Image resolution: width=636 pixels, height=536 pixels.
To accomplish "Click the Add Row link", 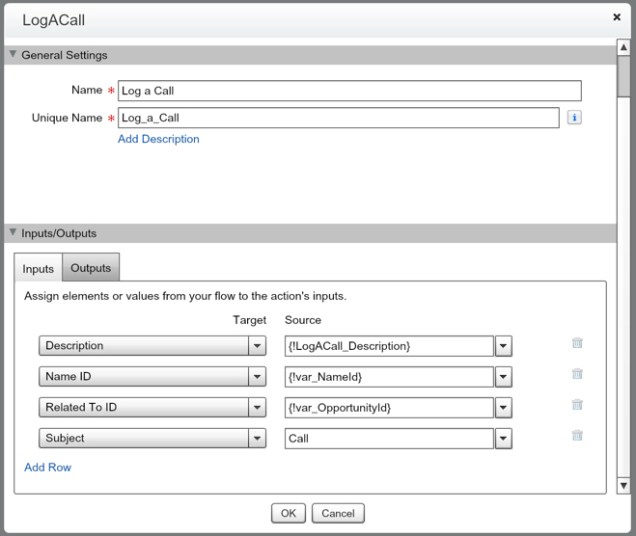I will click(47, 467).
